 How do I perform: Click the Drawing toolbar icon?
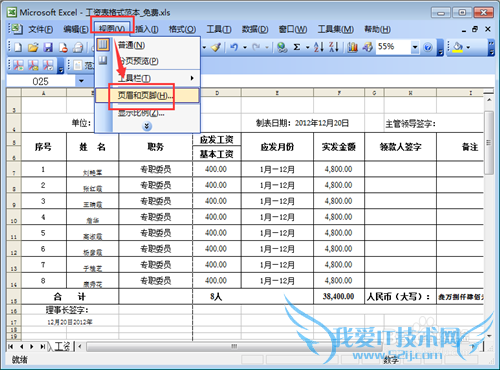coord(367,47)
